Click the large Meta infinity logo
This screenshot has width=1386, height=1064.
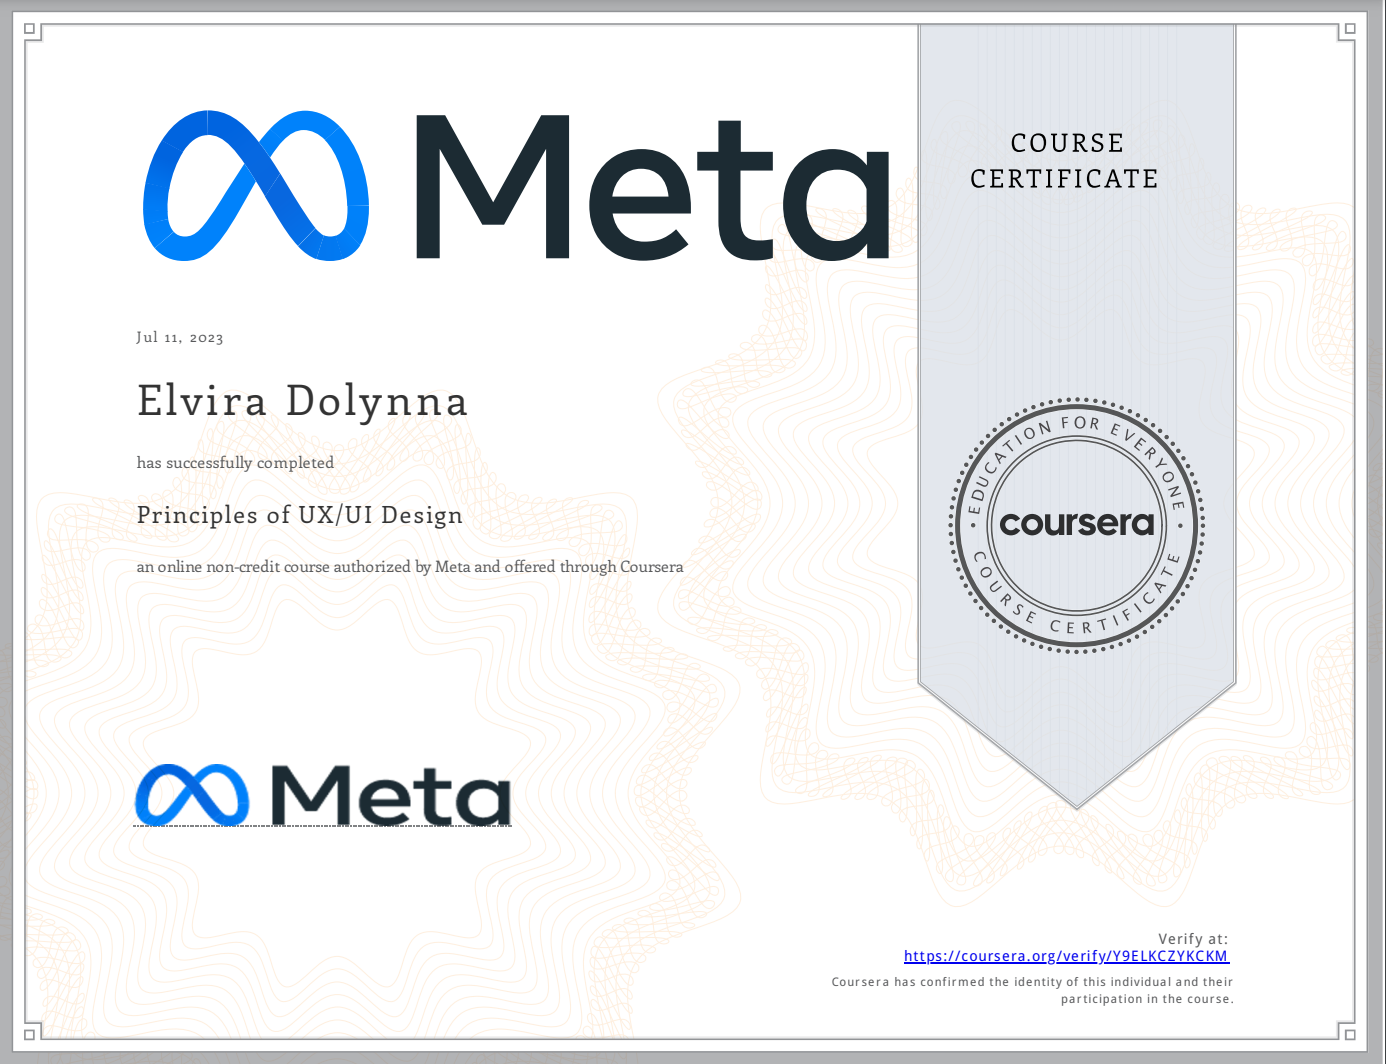(x=256, y=186)
